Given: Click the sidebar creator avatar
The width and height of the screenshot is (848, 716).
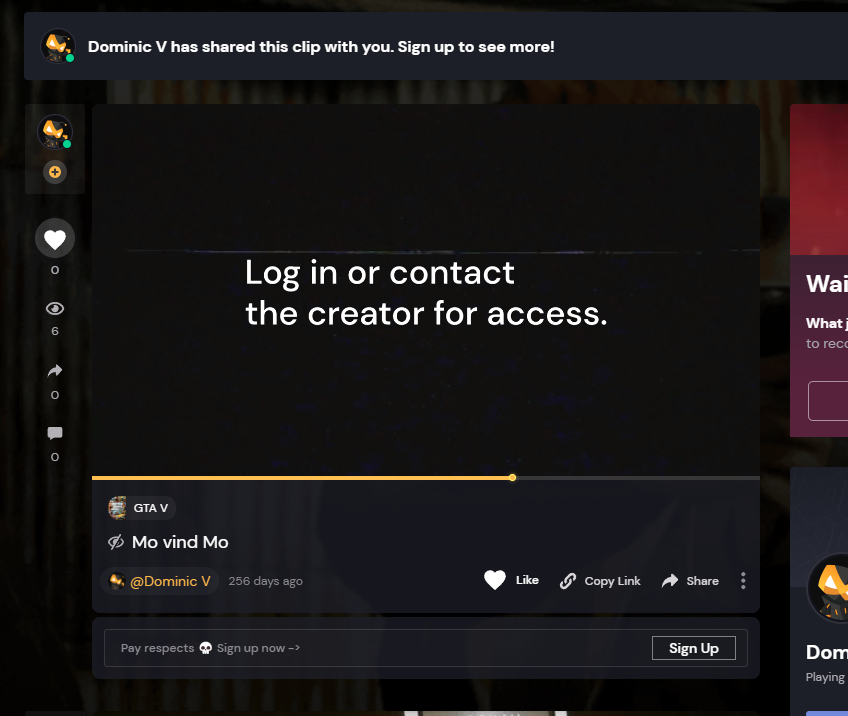Looking at the screenshot, I should 55,131.
